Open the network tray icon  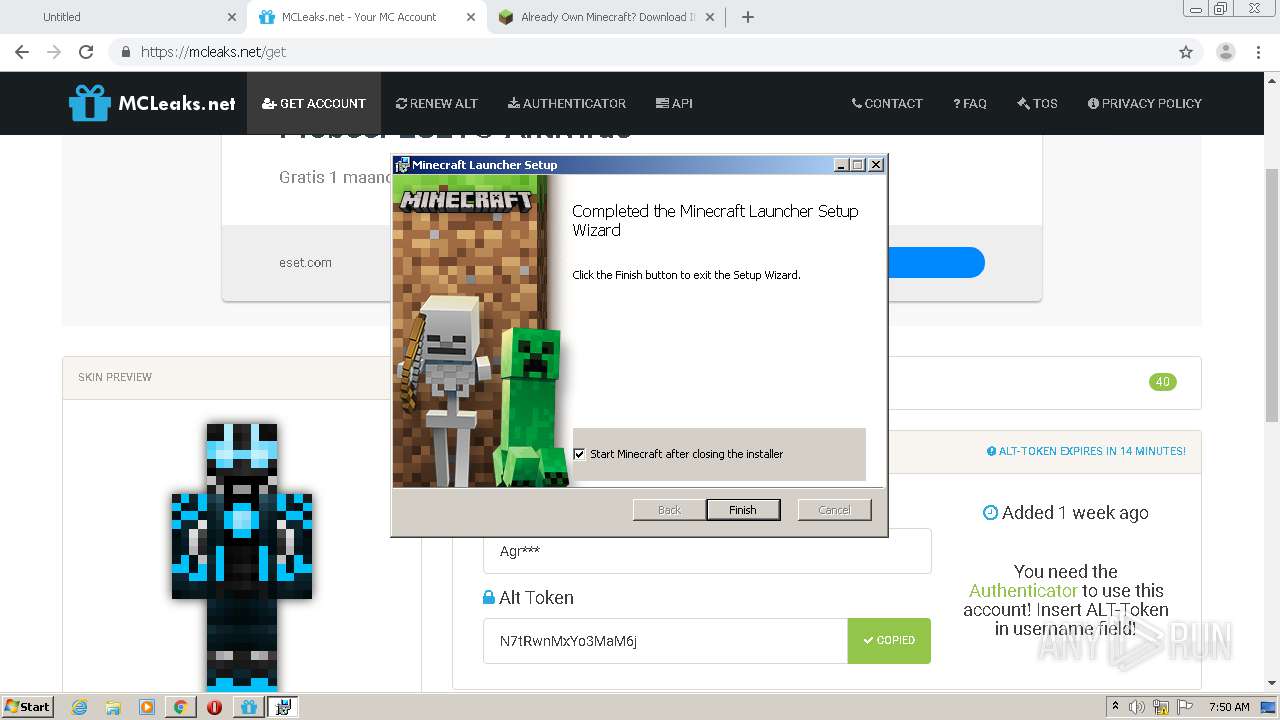[x=1160, y=707]
